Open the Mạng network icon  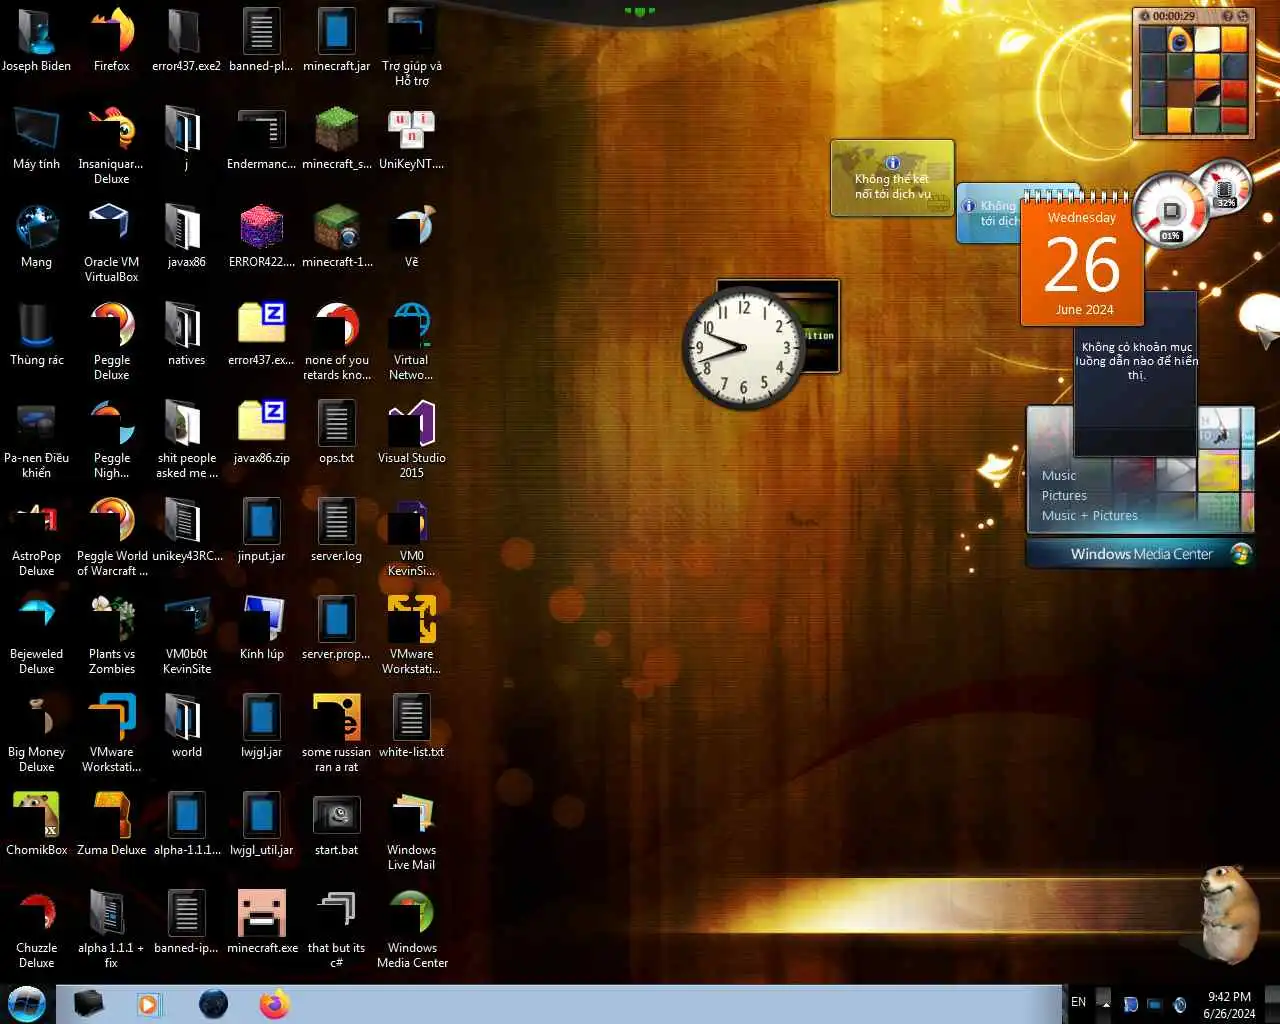point(36,236)
